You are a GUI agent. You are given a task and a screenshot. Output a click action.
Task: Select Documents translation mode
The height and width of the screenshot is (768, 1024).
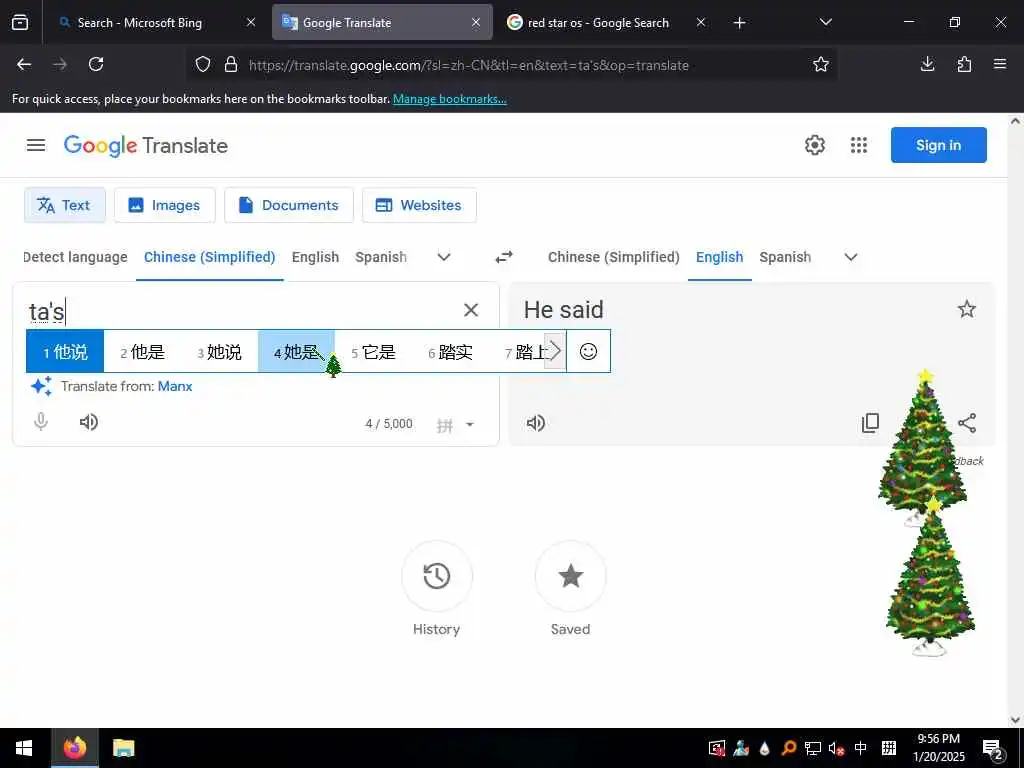pos(289,205)
